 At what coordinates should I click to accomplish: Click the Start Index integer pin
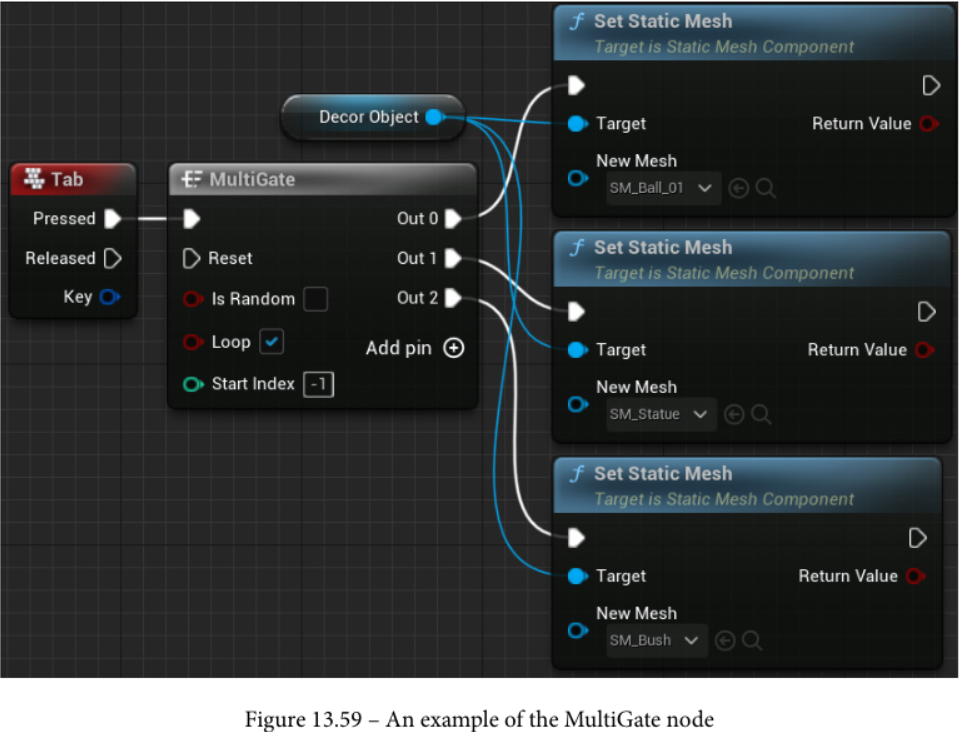pos(193,384)
